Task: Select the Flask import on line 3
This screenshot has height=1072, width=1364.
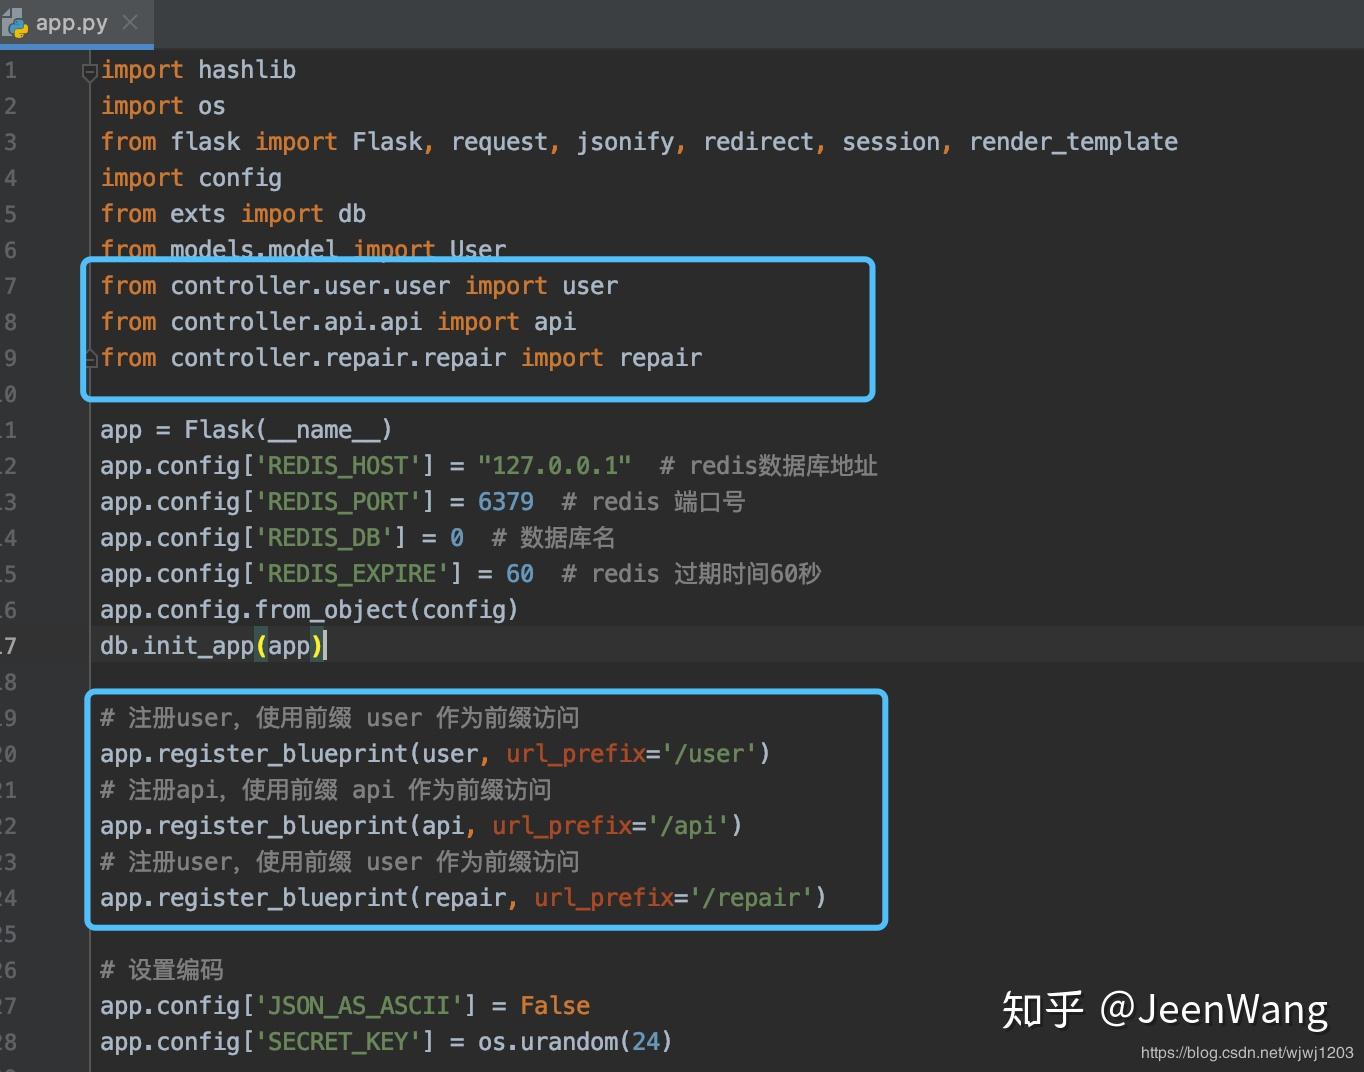Action: coord(388,141)
